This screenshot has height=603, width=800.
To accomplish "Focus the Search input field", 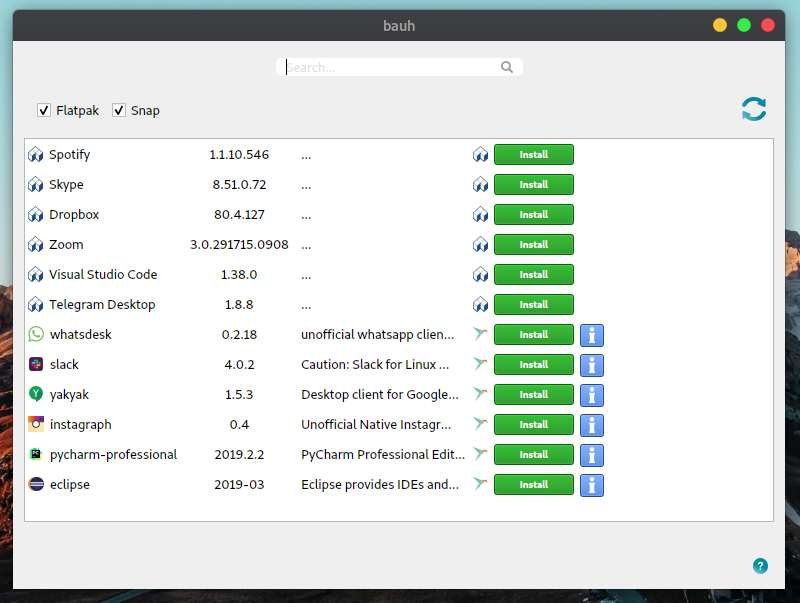I will point(399,67).
